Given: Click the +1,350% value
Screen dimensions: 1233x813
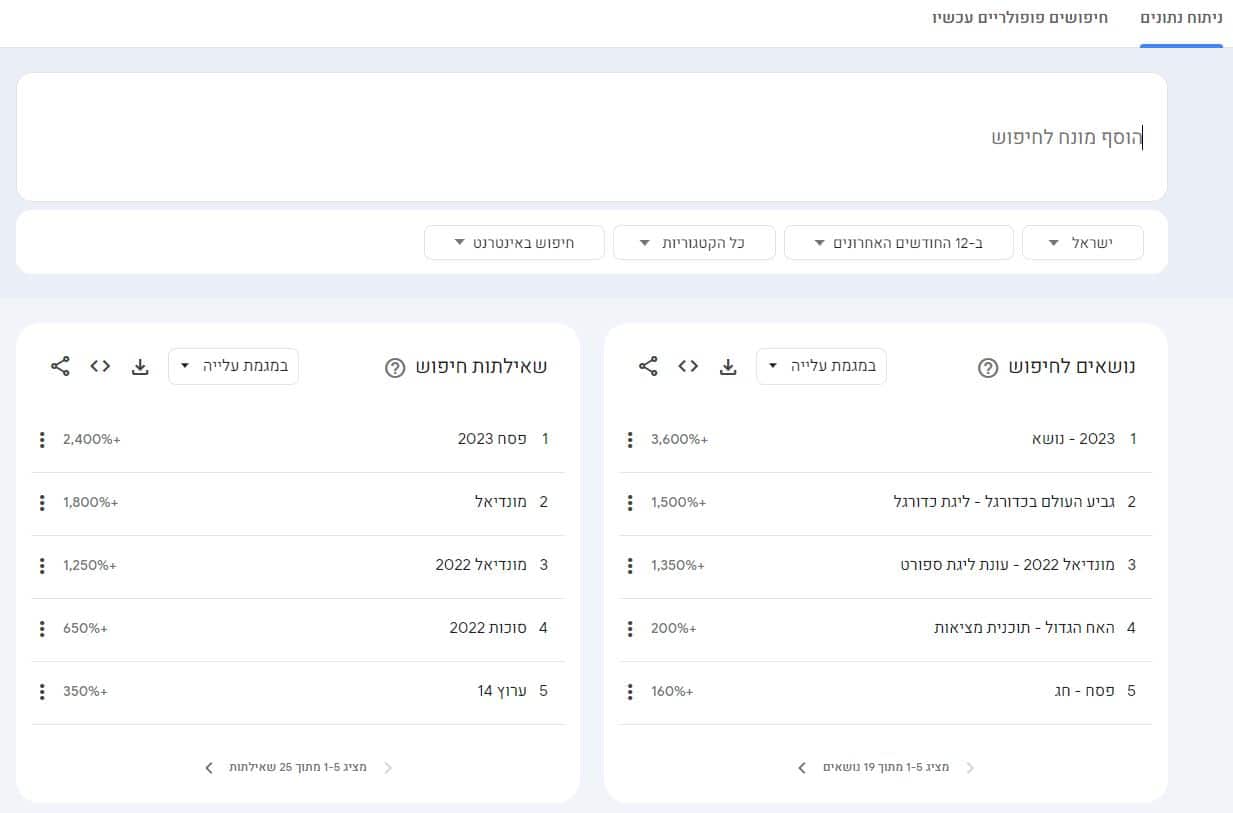Looking at the screenshot, I should tap(677, 565).
